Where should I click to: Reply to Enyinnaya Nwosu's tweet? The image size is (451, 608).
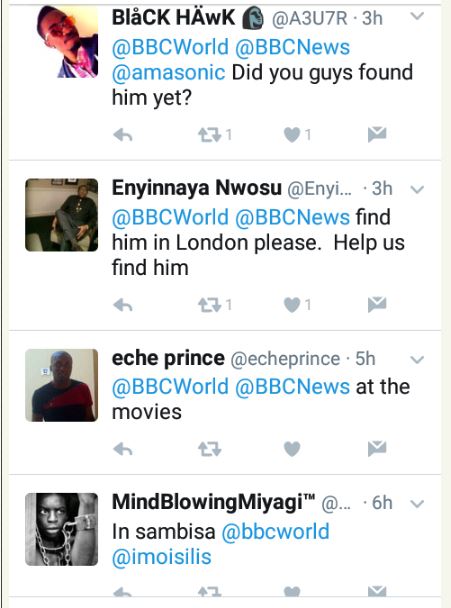[123, 306]
